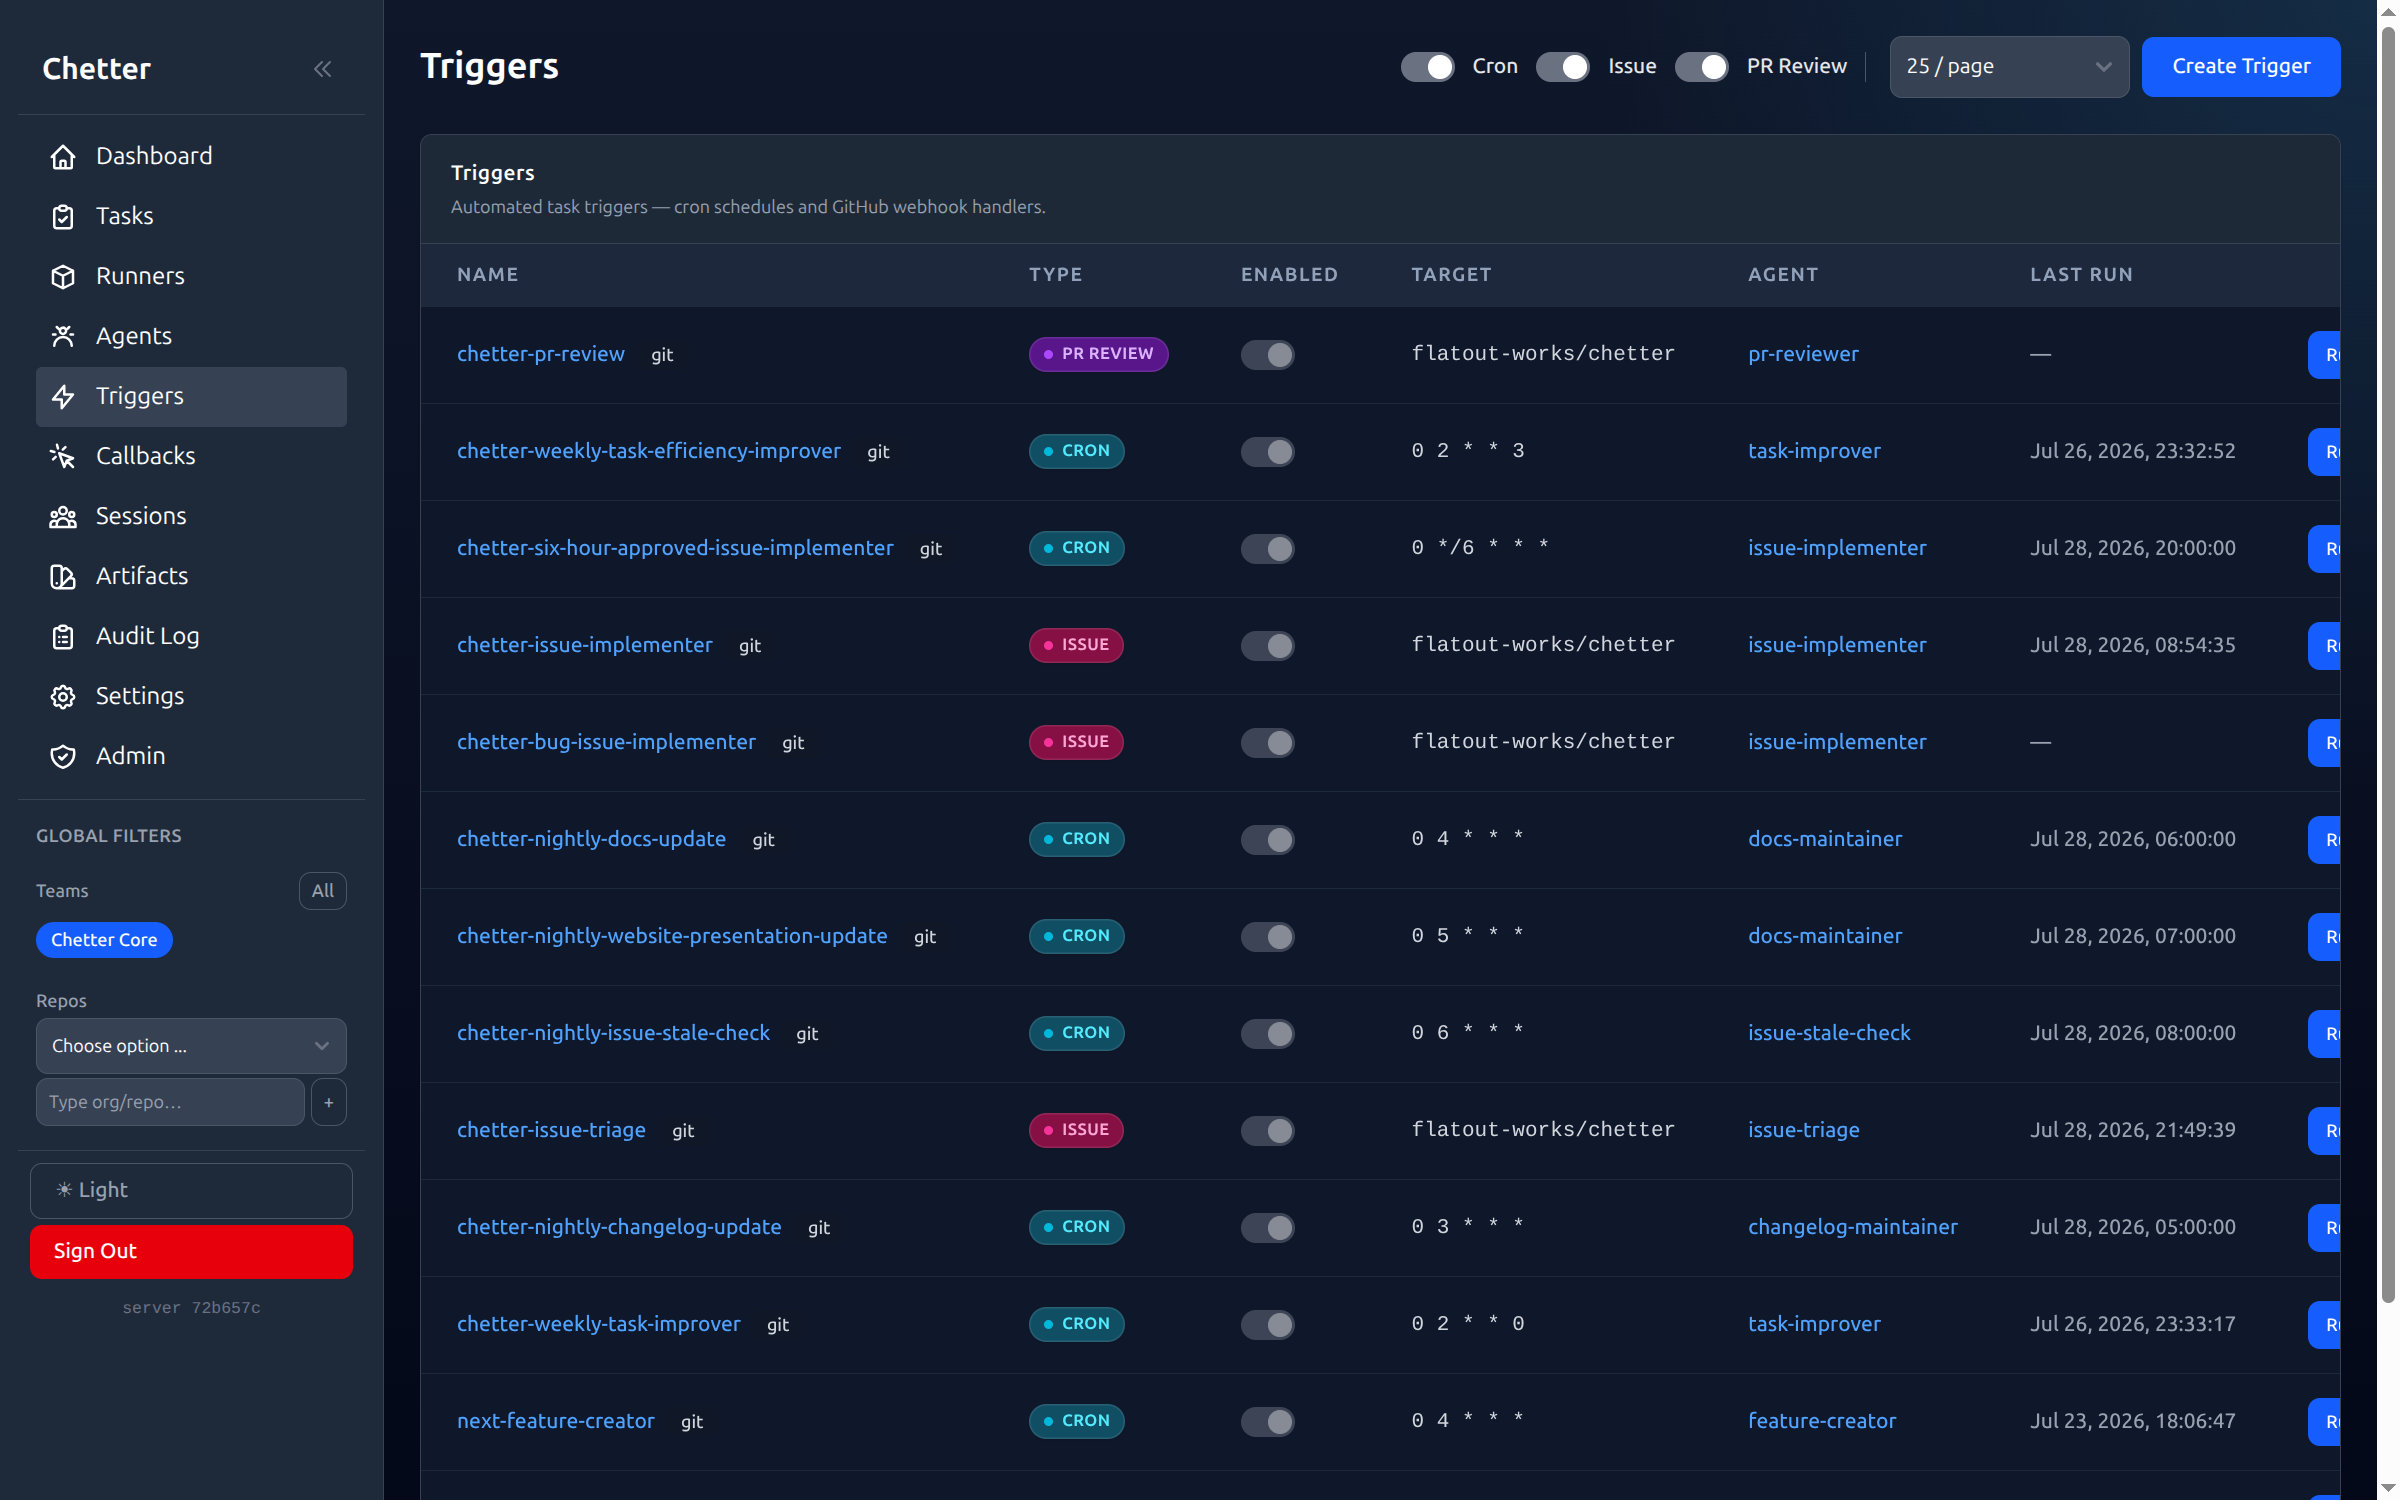
Task: Open the 25 / page dropdown
Action: coord(2008,67)
